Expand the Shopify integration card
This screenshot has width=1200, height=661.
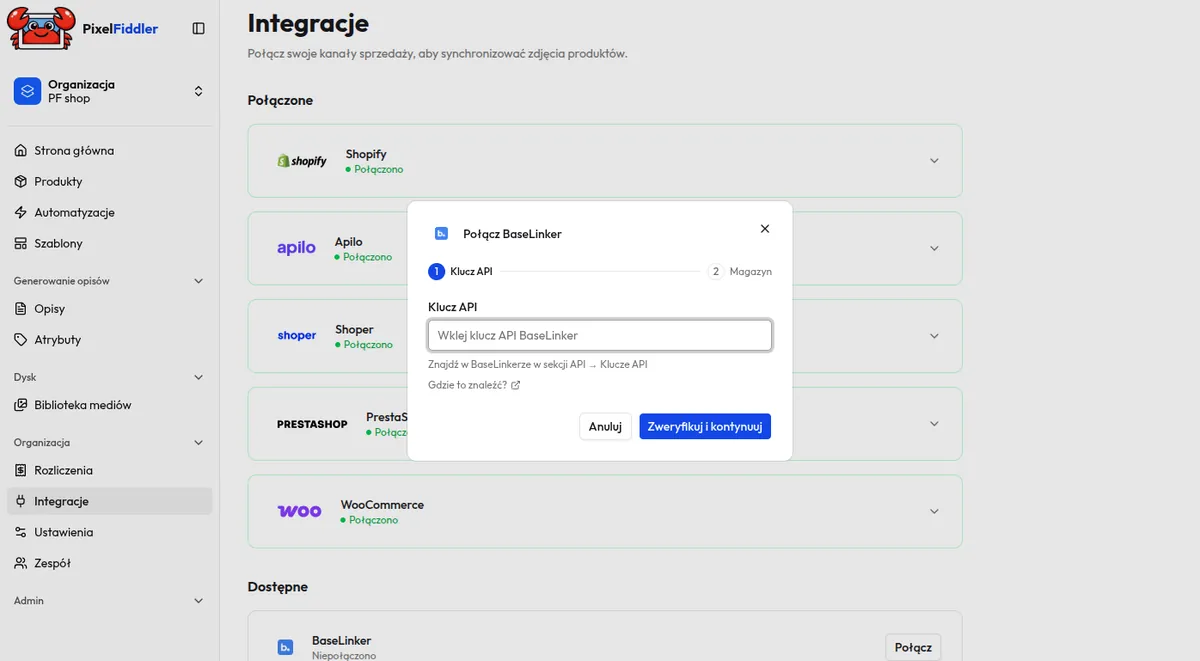(x=934, y=161)
